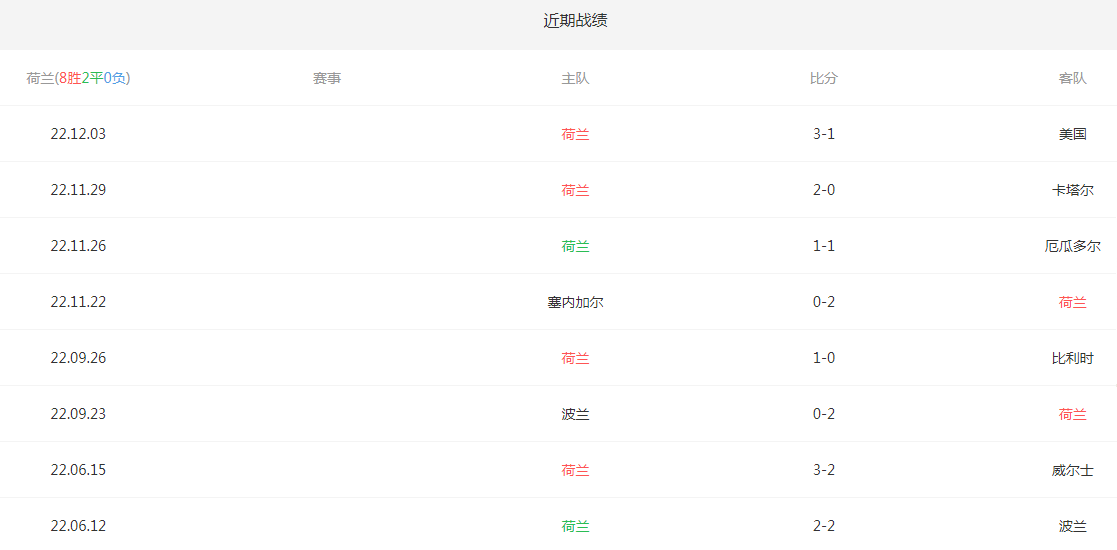Click home team 波兰 in the 22.09.23 row
This screenshot has height=550, width=1117.
coord(575,414)
